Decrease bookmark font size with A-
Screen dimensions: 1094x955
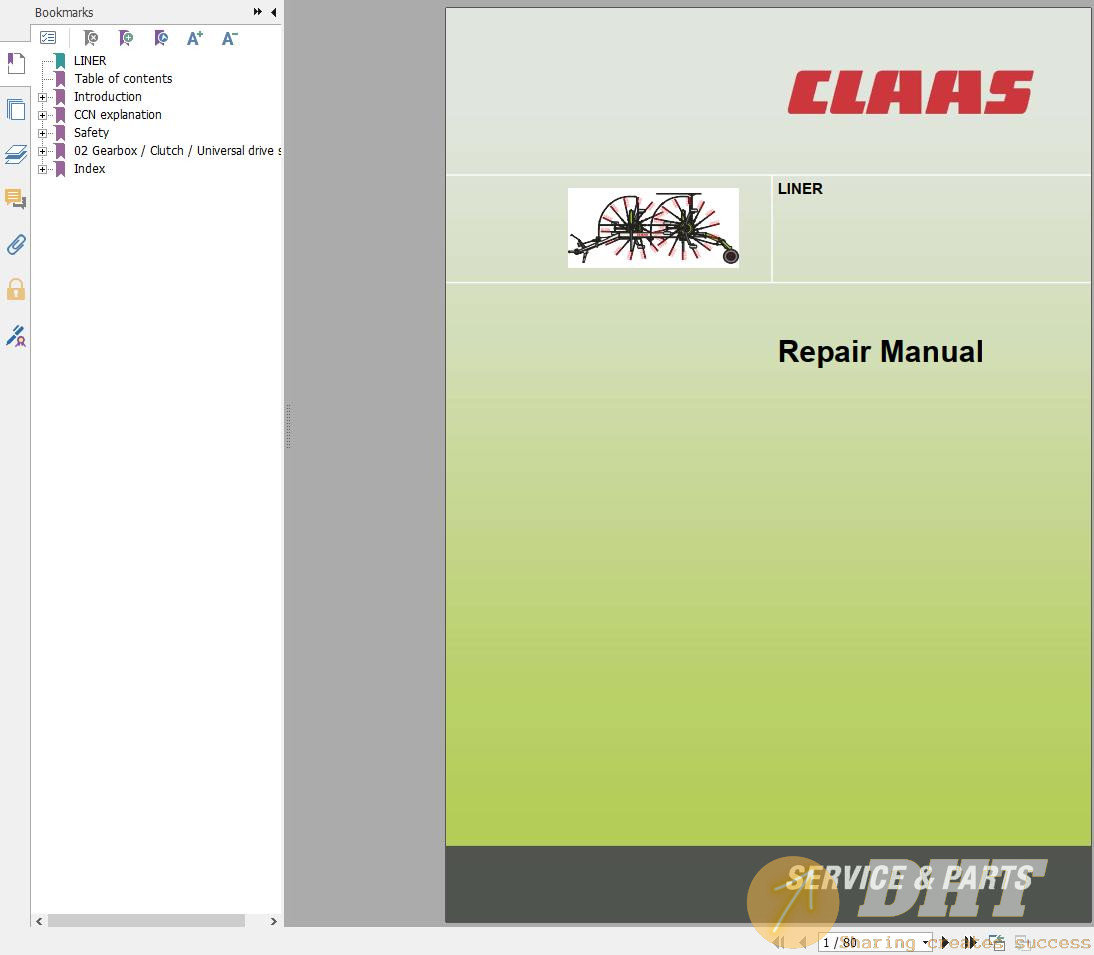[x=230, y=38]
